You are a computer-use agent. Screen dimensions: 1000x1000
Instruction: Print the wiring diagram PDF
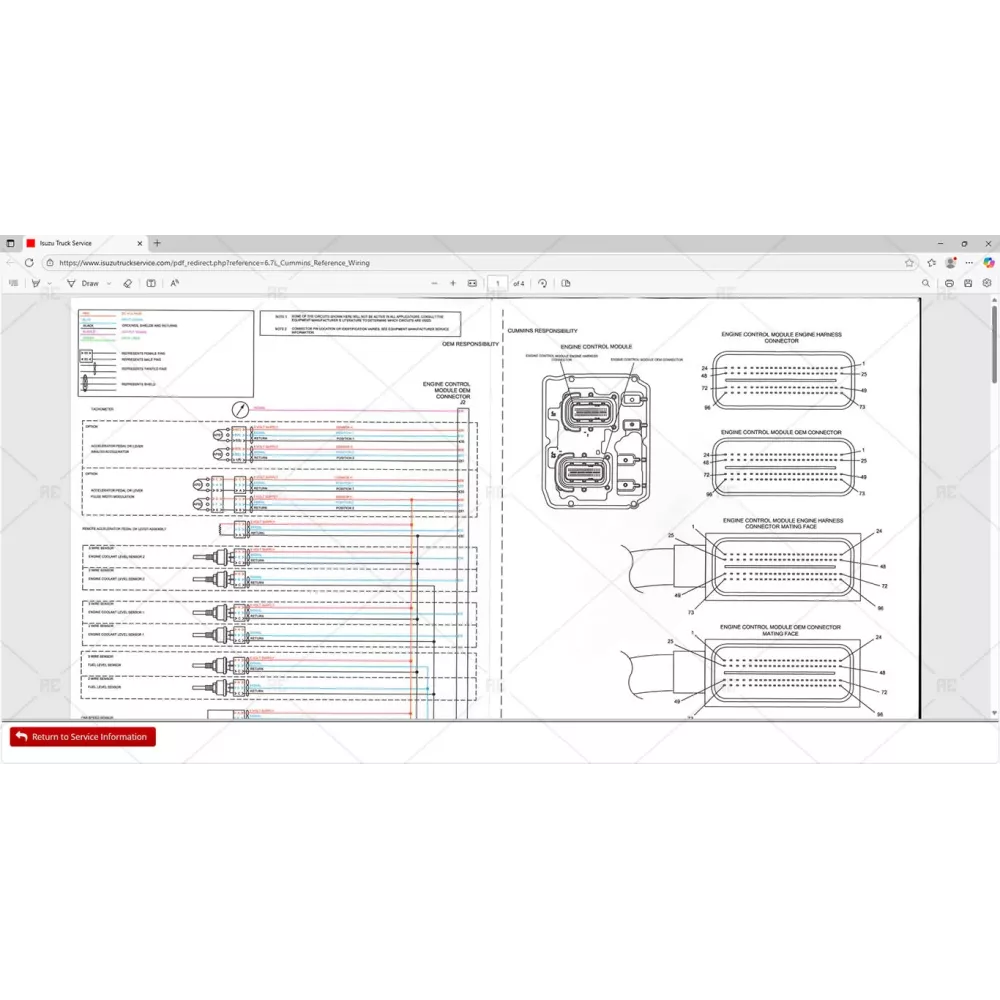(949, 283)
